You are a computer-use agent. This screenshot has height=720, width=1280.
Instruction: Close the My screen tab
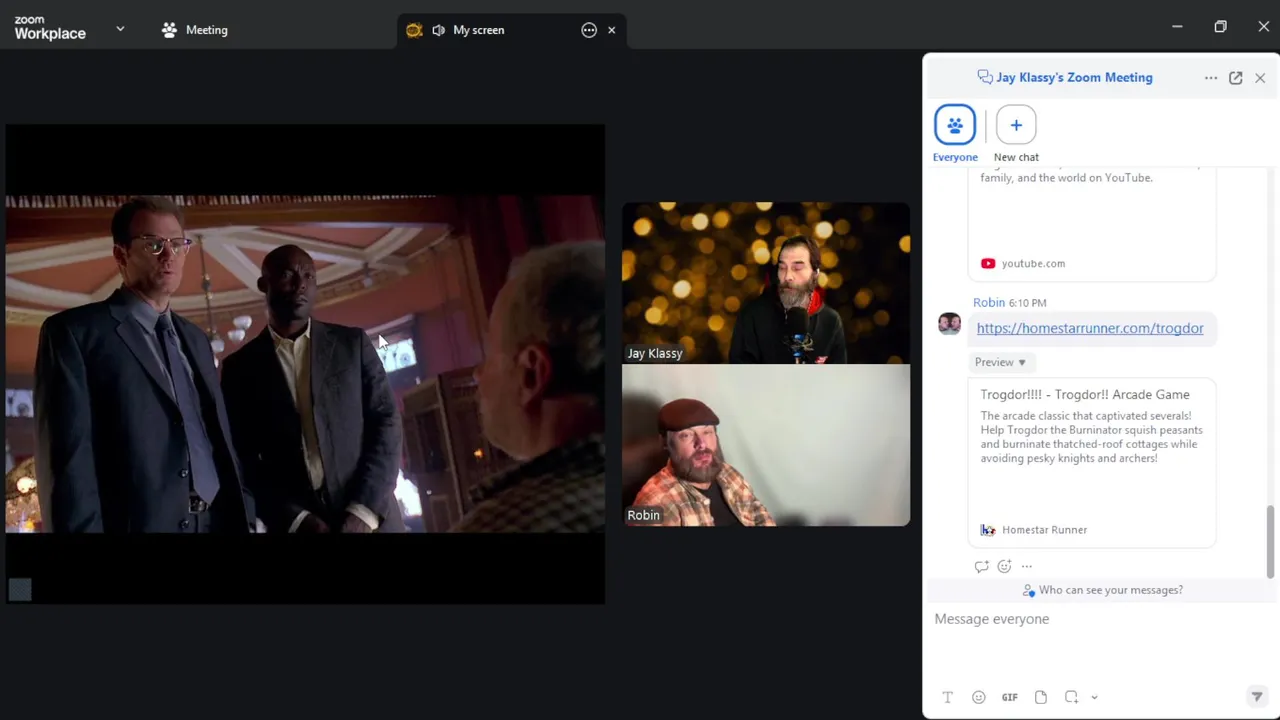[611, 30]
